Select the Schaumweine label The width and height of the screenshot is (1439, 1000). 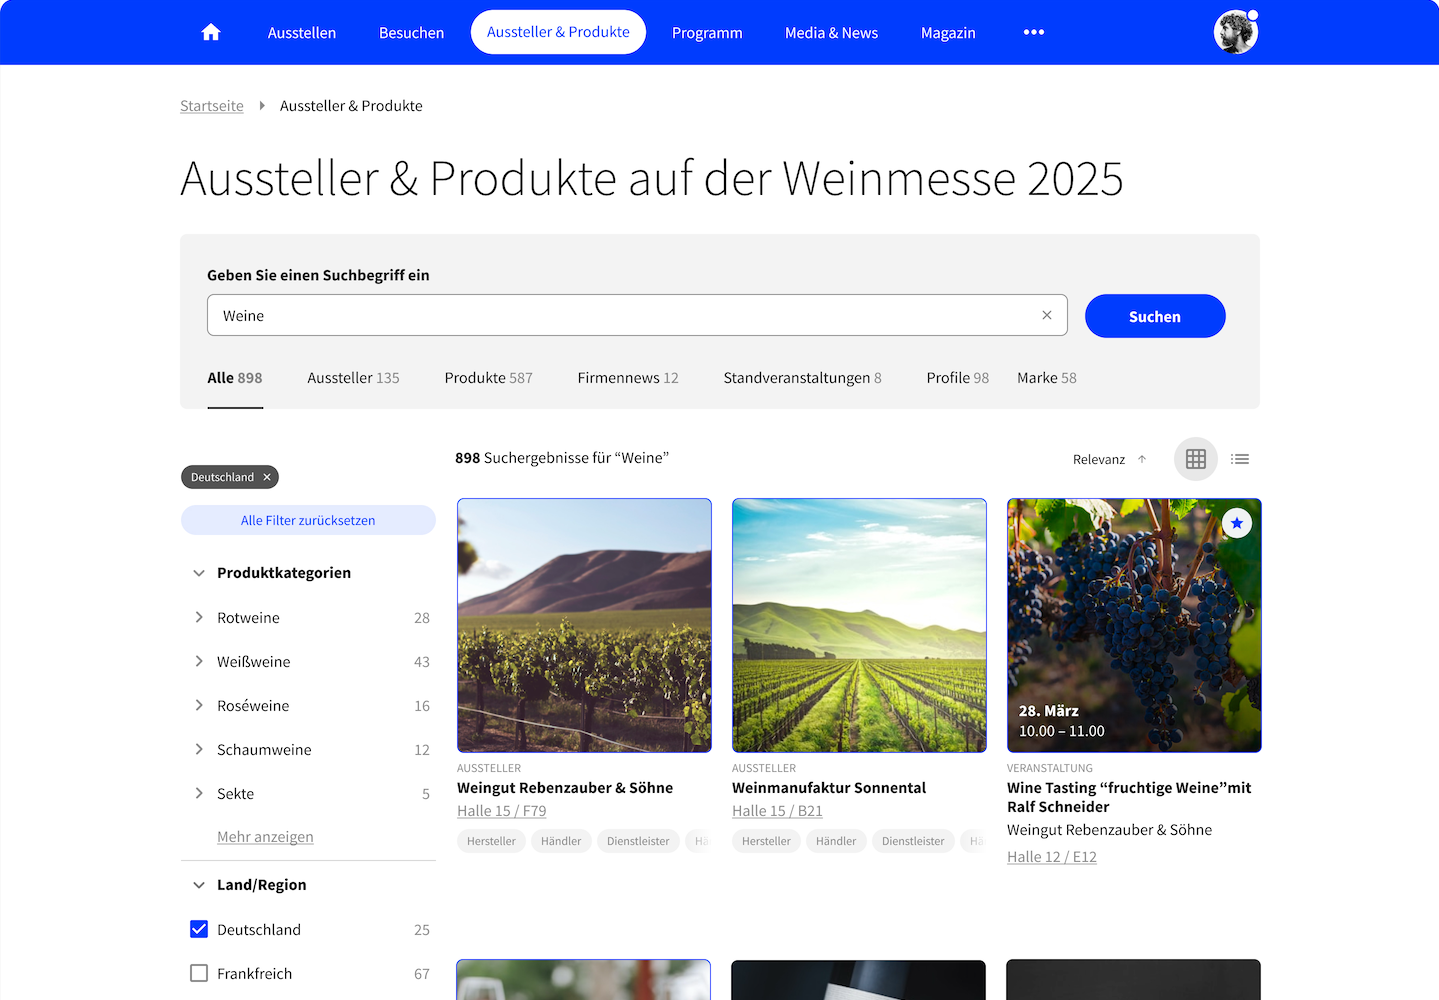(264, 750)
